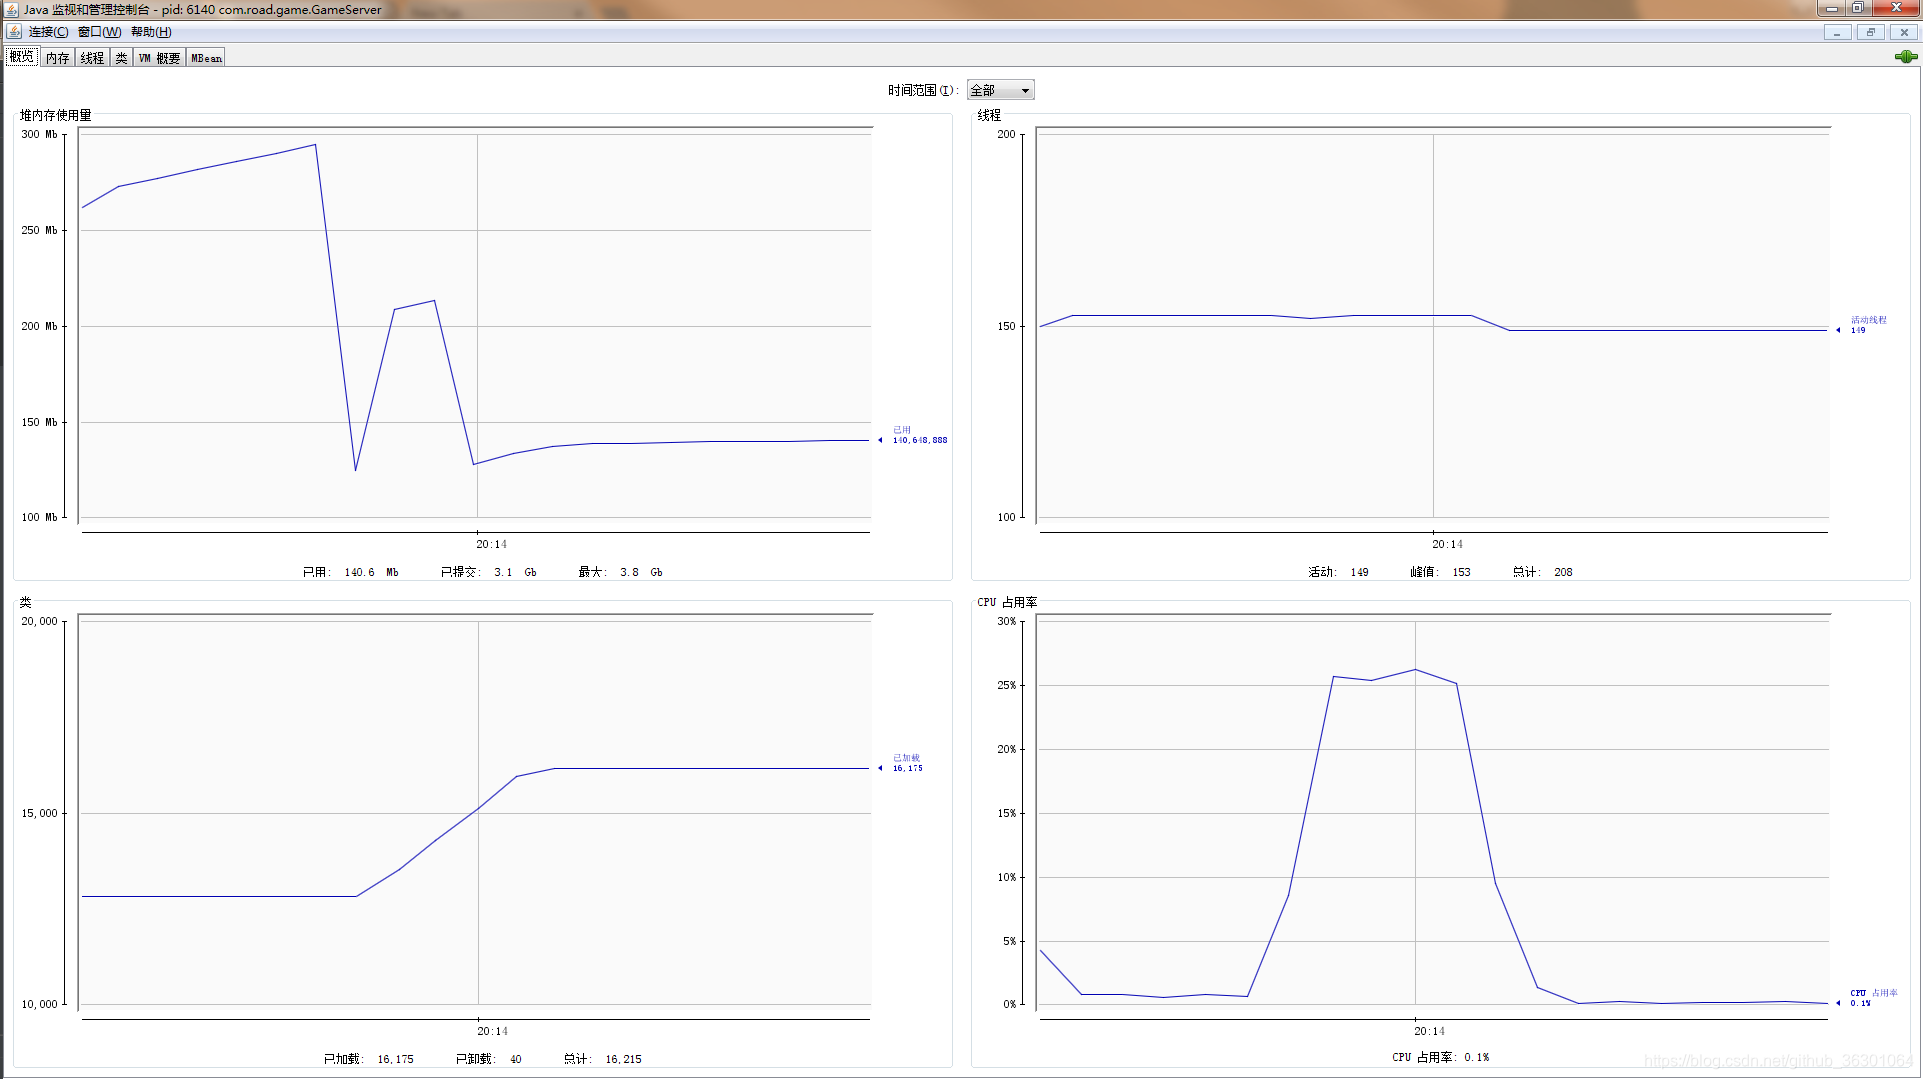
Task: Close the inner connection frame
Action: click(1904, 32)
